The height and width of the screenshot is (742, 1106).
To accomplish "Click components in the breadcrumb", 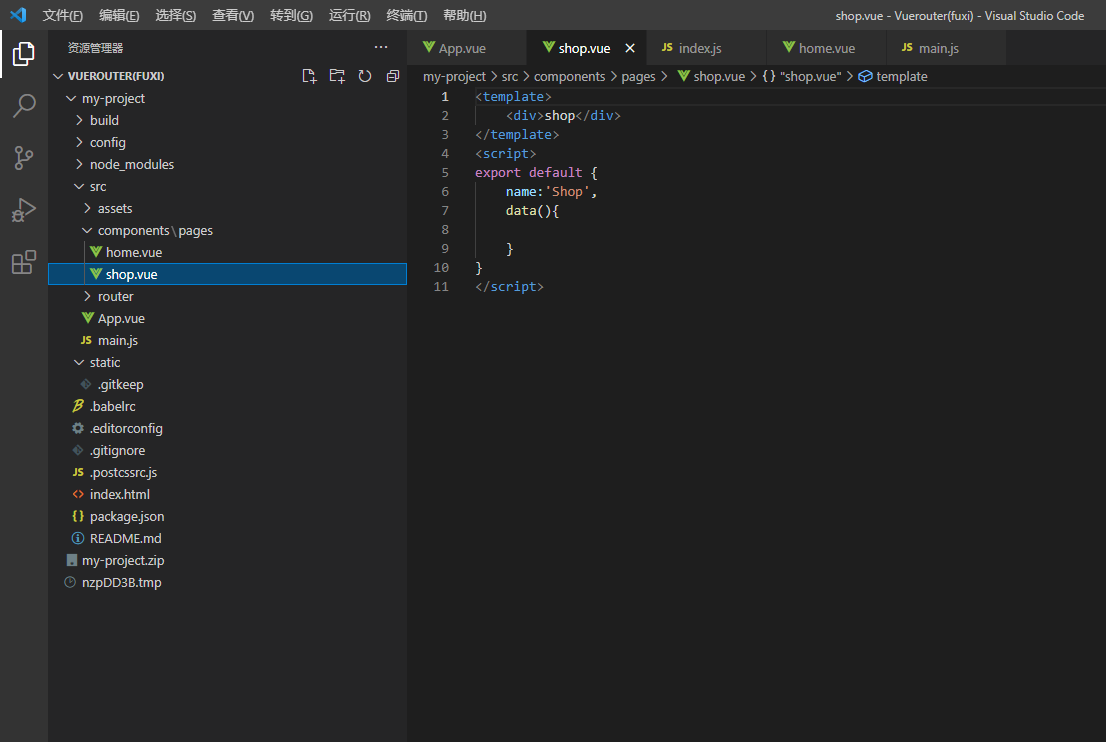I will point(569,76).
